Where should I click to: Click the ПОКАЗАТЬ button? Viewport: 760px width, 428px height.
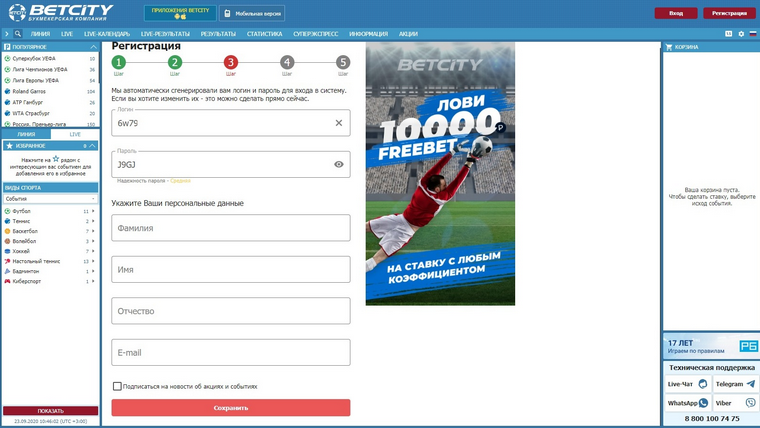coord(50,411)
